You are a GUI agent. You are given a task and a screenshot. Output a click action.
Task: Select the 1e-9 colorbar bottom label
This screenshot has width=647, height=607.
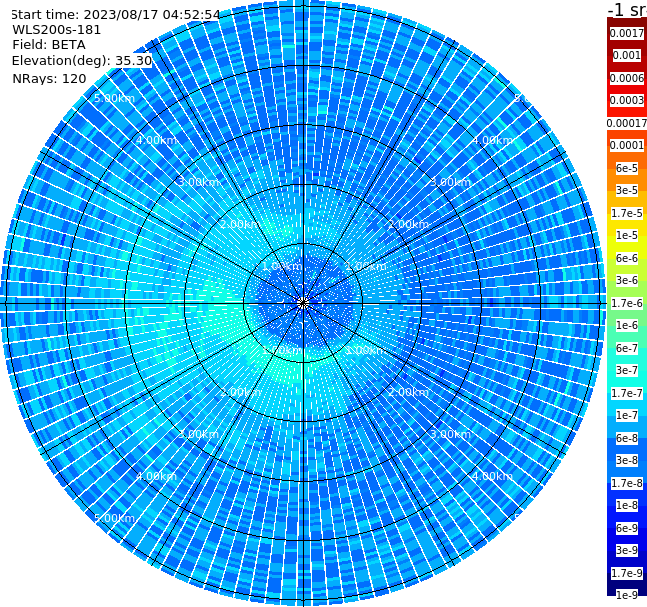tap(627, 595)
